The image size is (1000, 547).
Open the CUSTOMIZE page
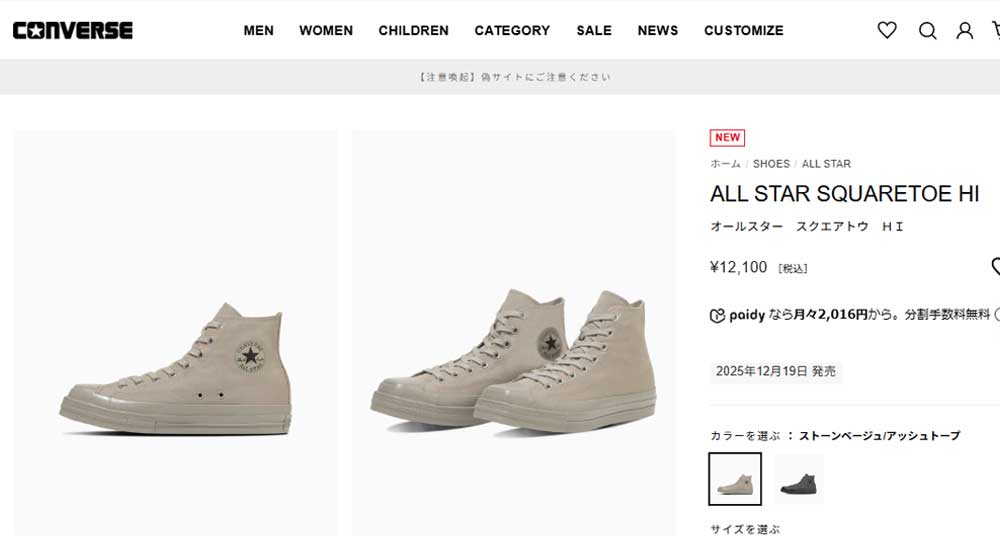[x=743, y=30]
